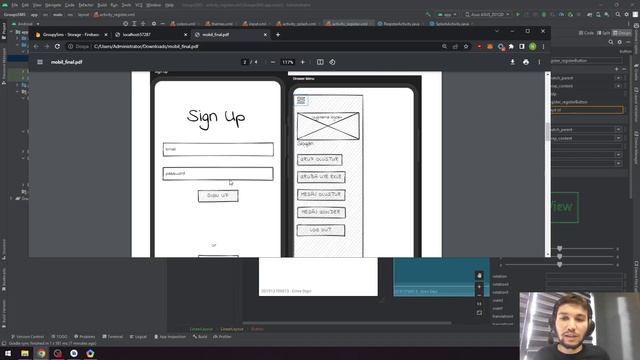Open the Chrome profile avatar

point(532,47)
